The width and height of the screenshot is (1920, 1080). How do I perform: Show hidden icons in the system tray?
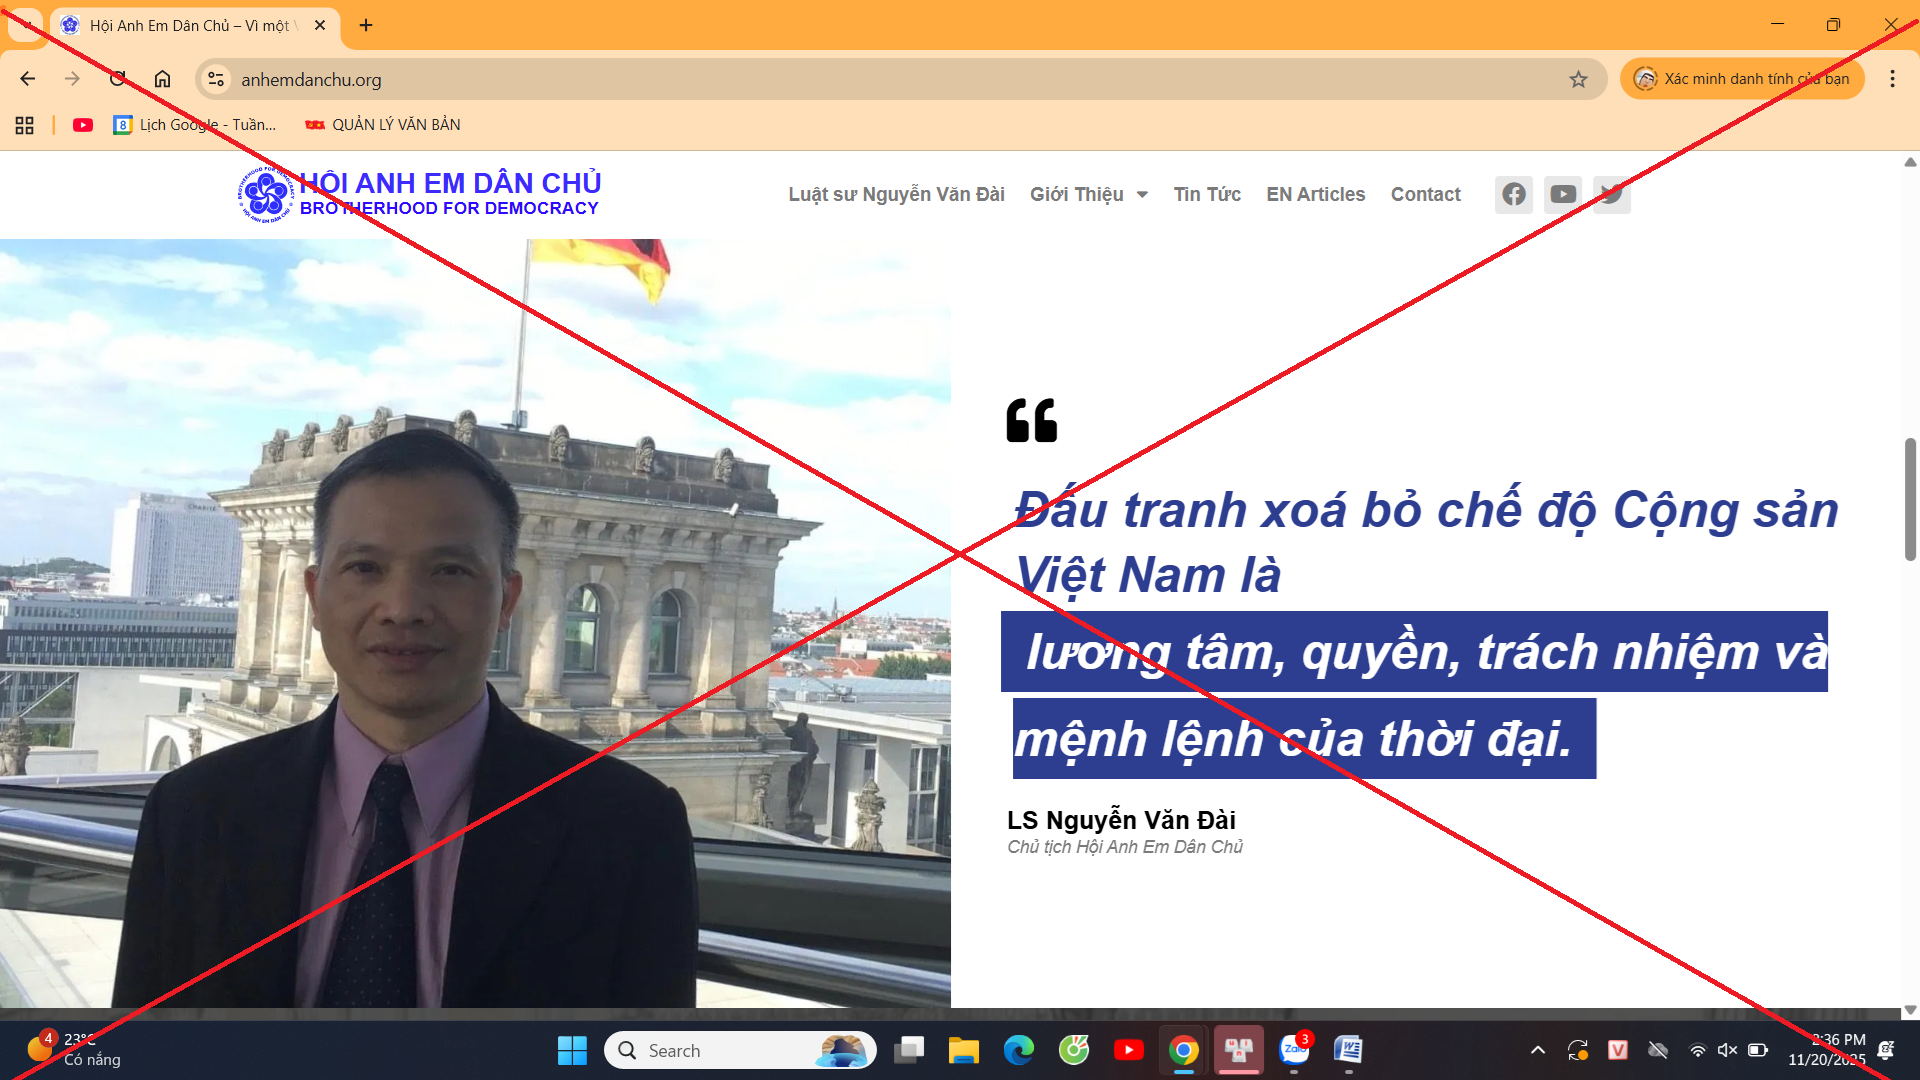point(1539,1050)
